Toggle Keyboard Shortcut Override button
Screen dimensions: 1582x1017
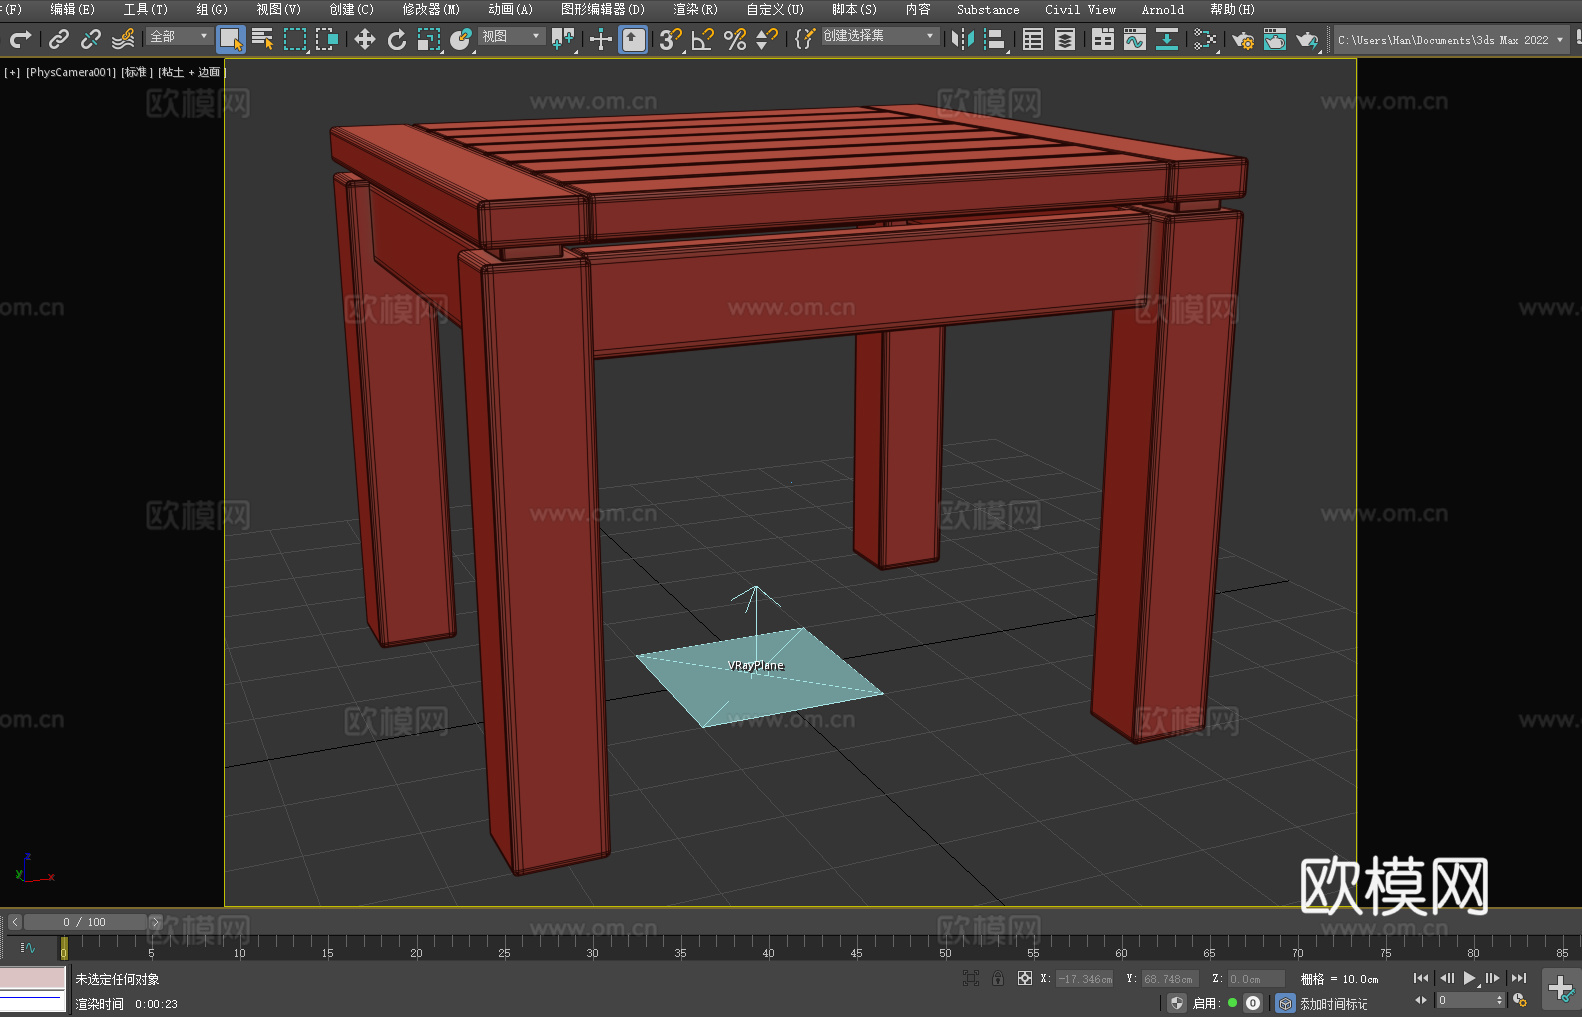633,39
